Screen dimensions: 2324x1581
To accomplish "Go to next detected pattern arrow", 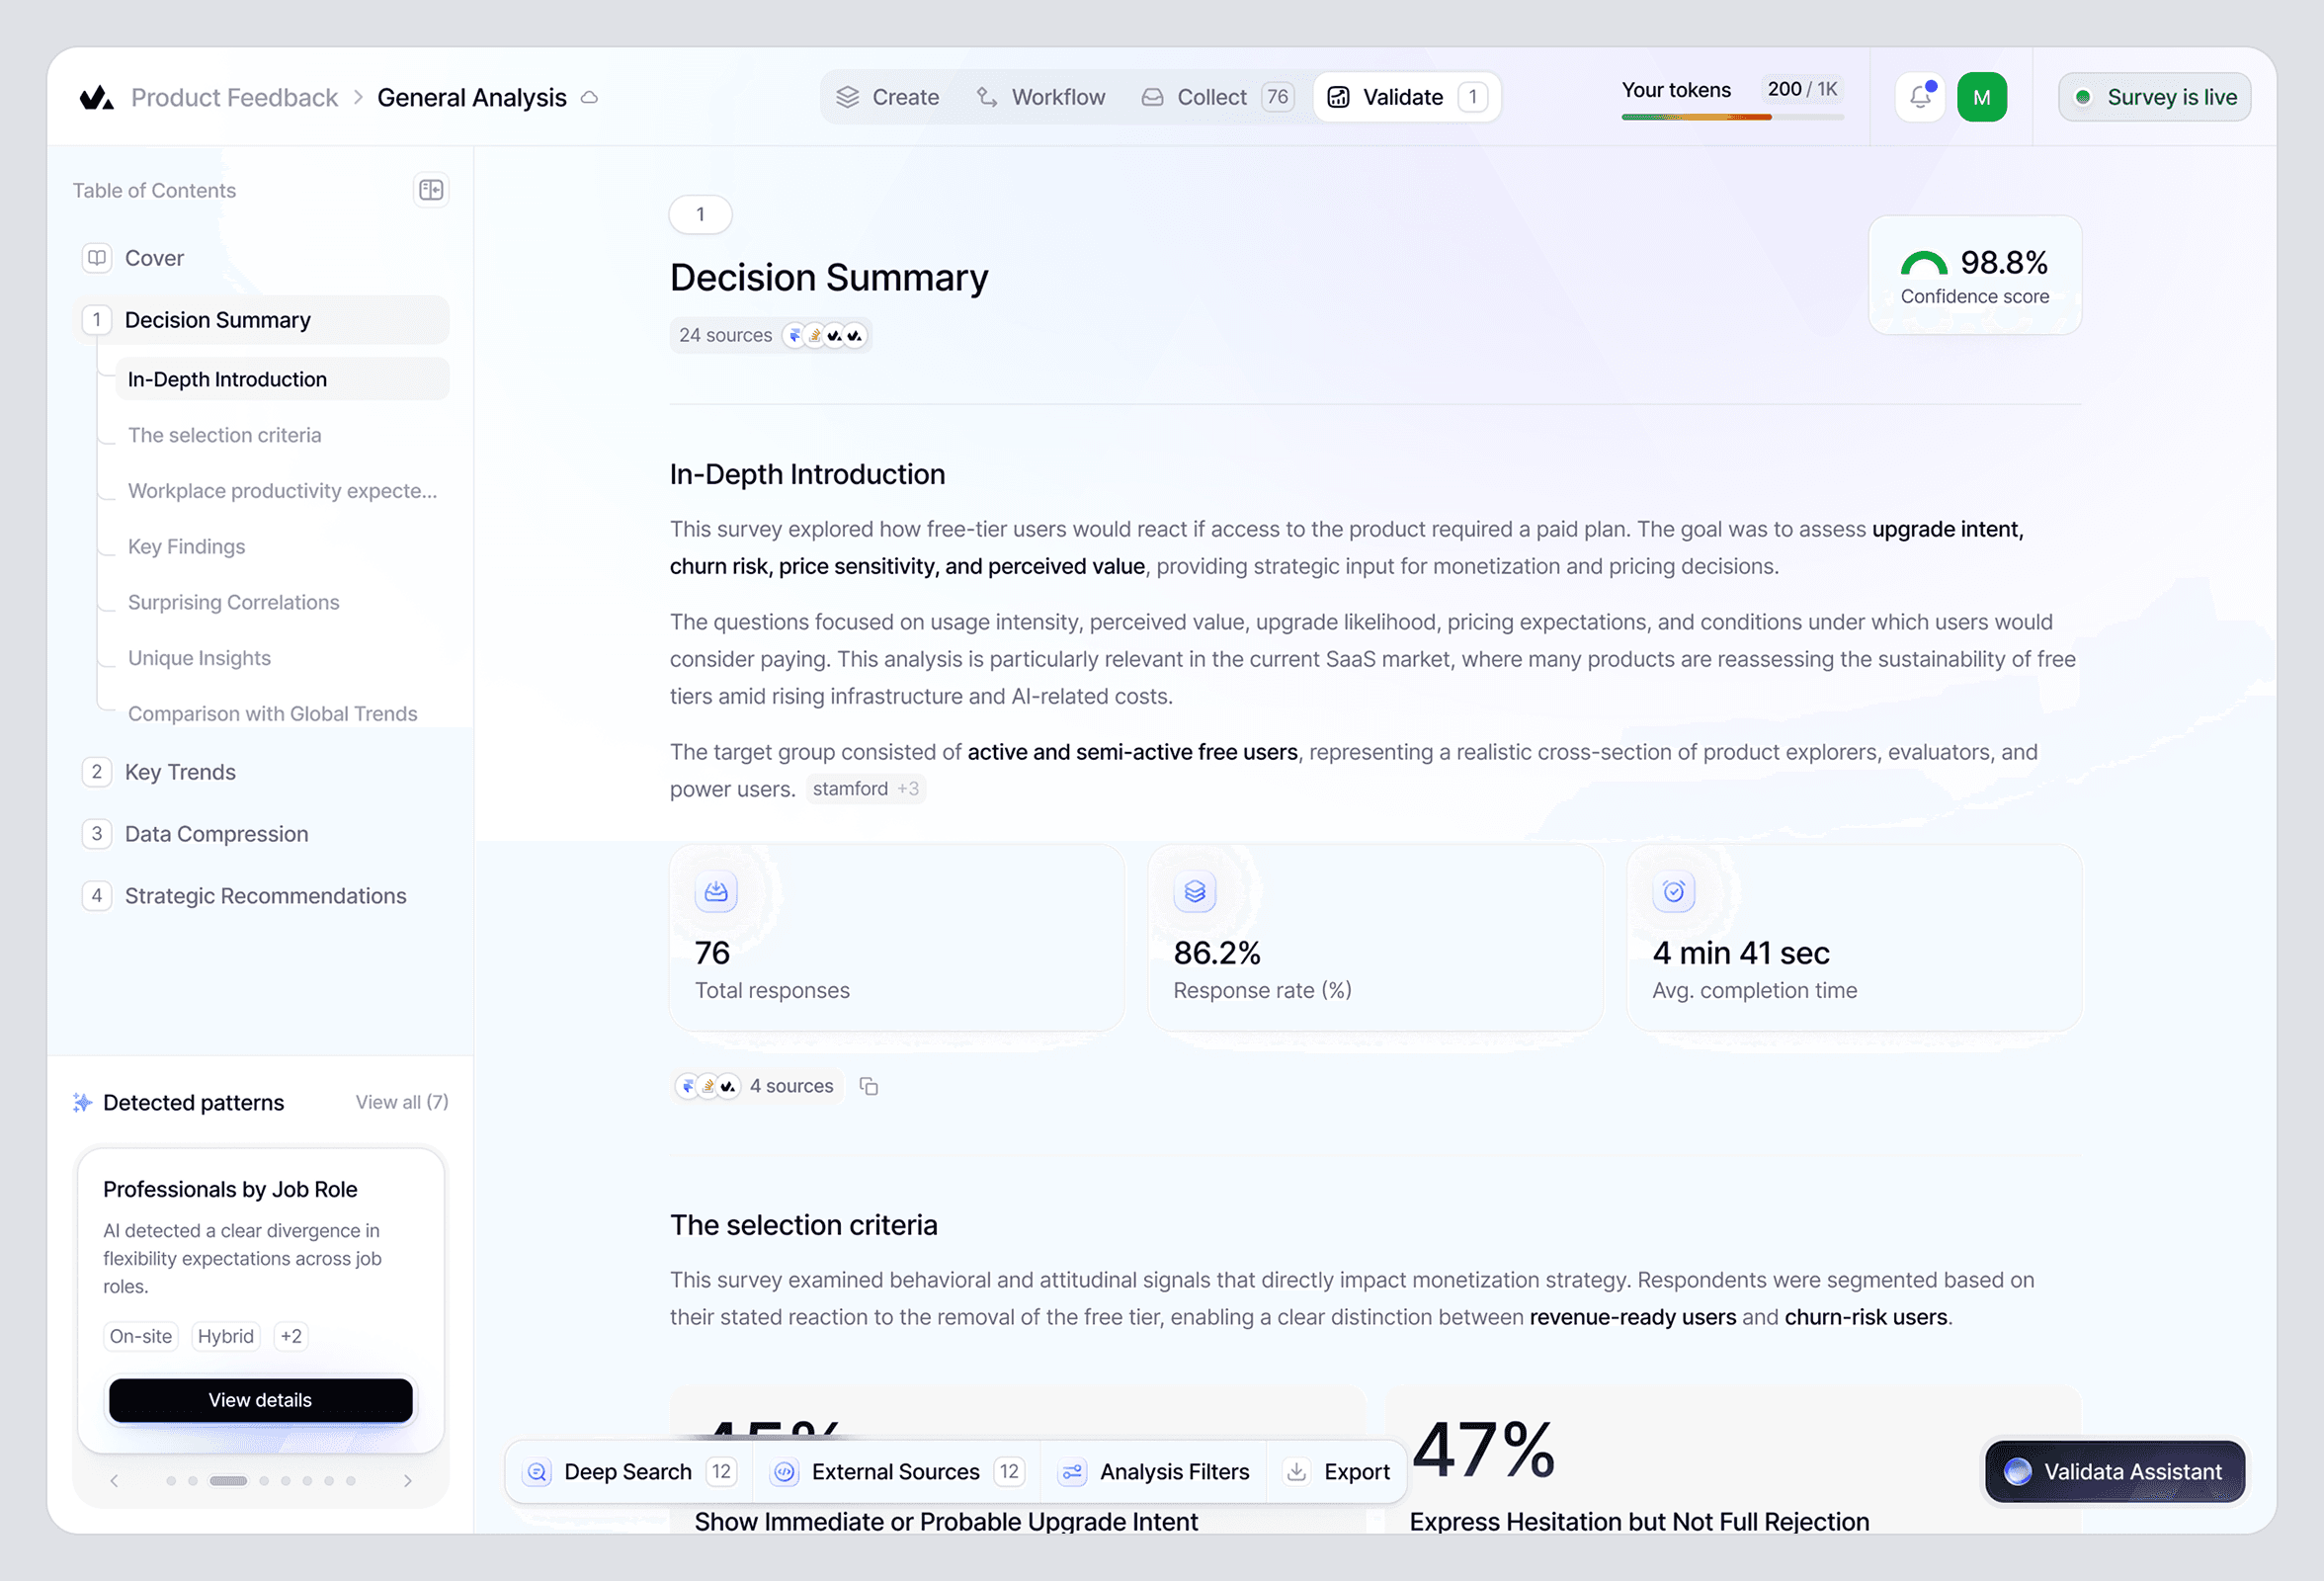I will click(407, 1481).
